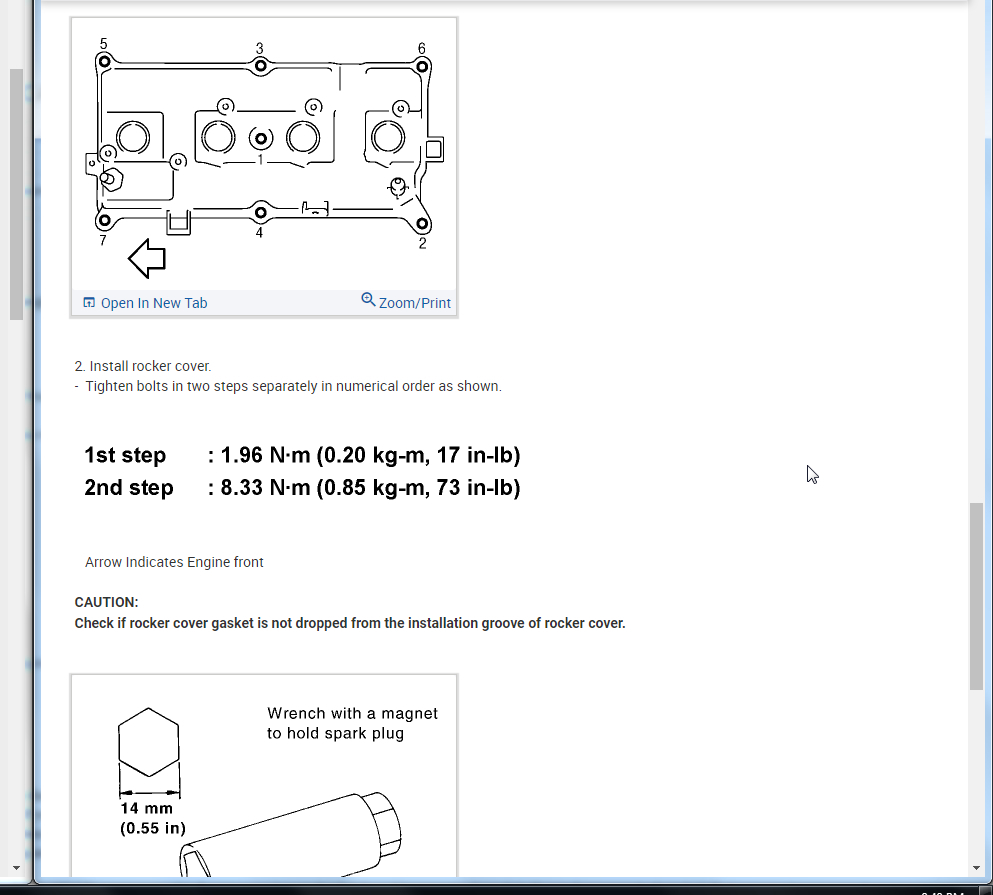993x895 pixels.
Task: Click the rocker cover bolt order diagram
Action: 264,155
